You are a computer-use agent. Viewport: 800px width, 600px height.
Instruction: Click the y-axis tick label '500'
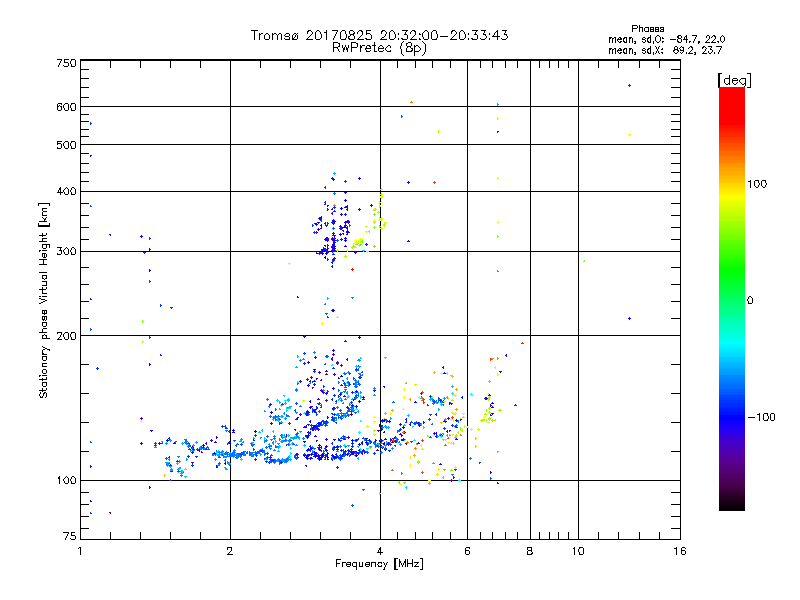(66, 145)
